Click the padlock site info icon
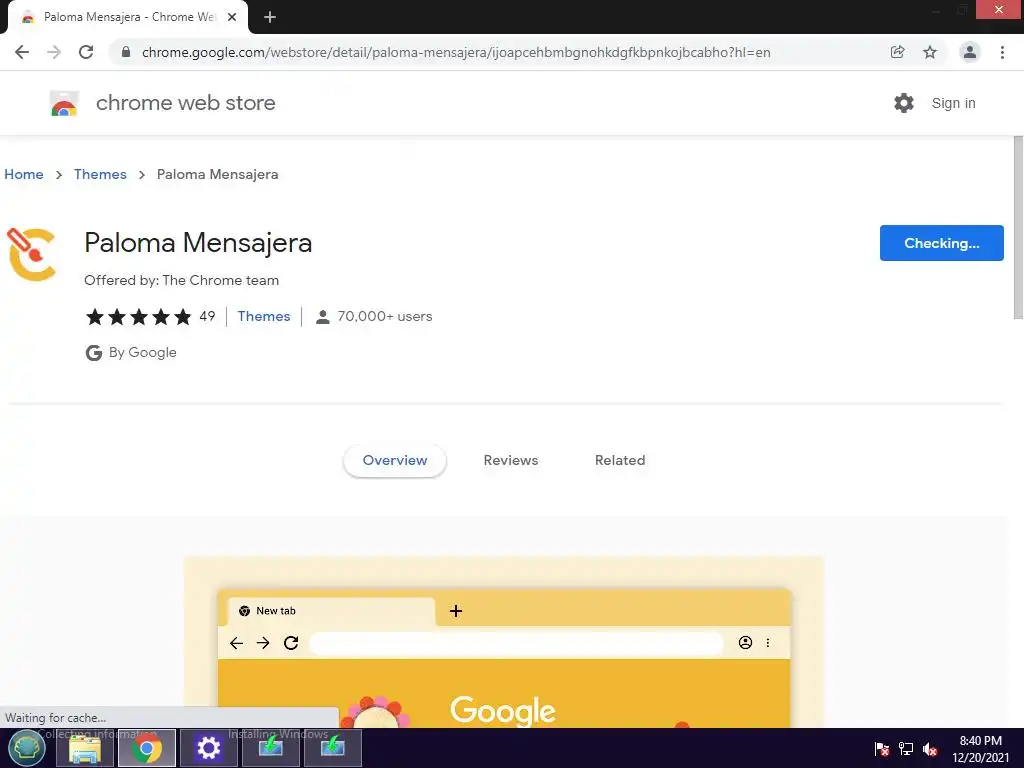Viewport: 1024px width, 768px height. 126,52
